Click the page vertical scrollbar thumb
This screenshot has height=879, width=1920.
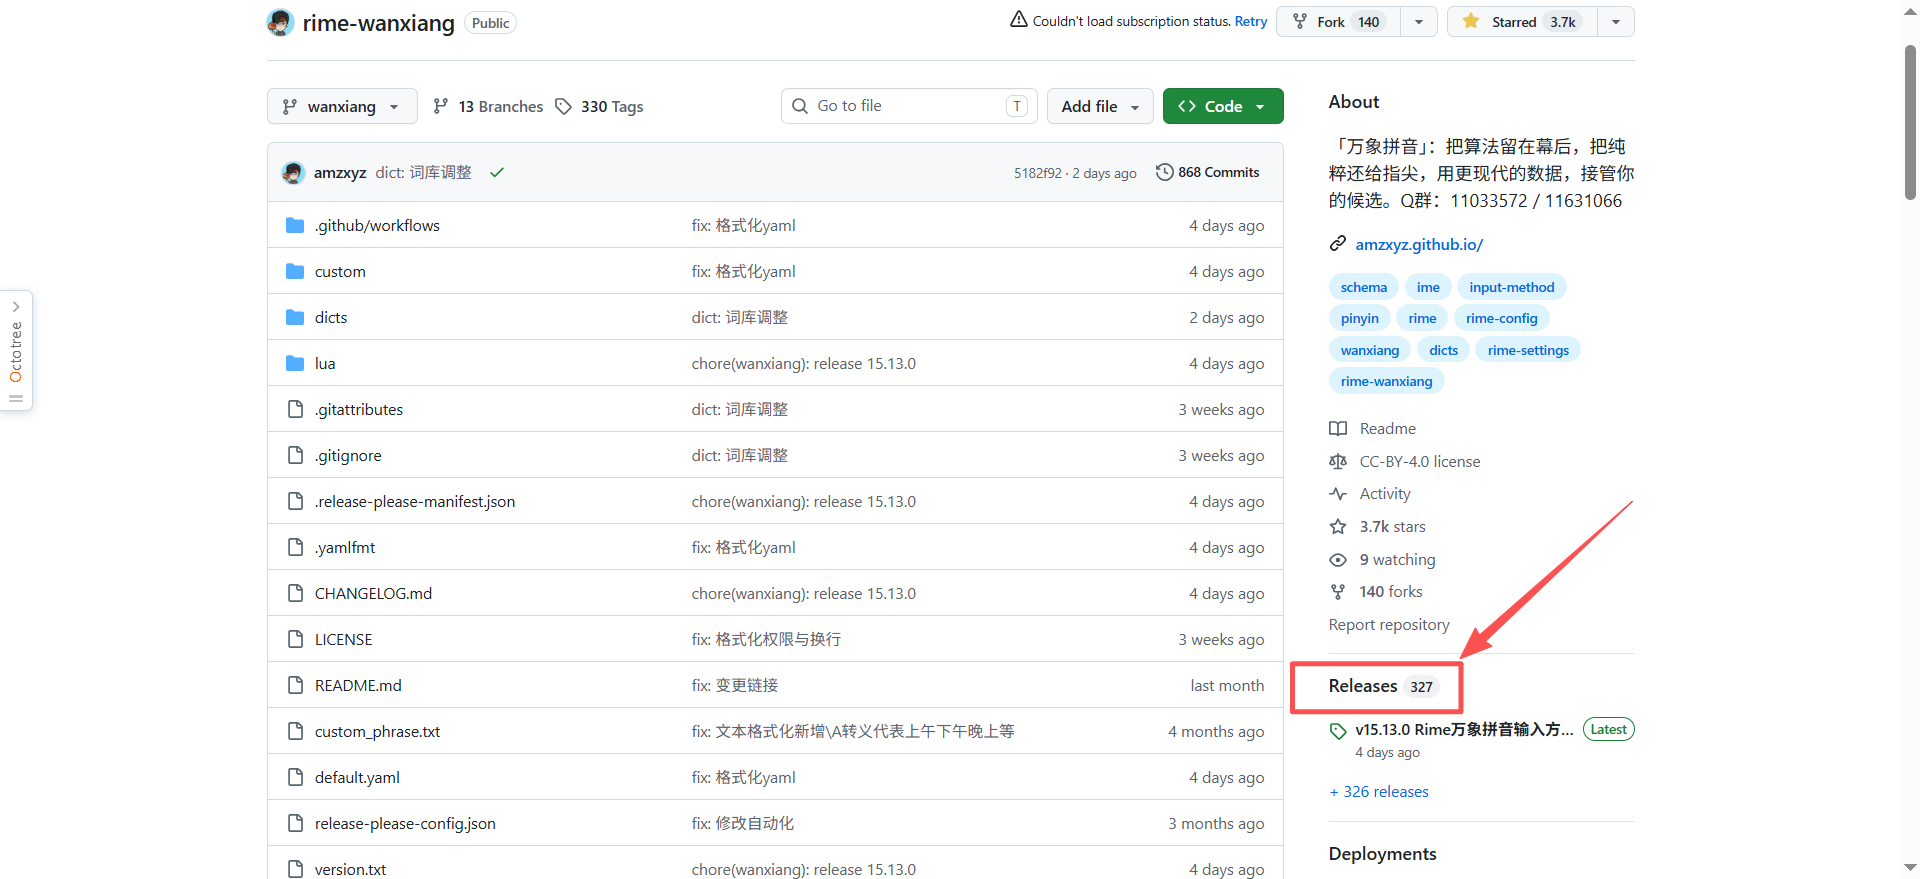click(1911, 122)
